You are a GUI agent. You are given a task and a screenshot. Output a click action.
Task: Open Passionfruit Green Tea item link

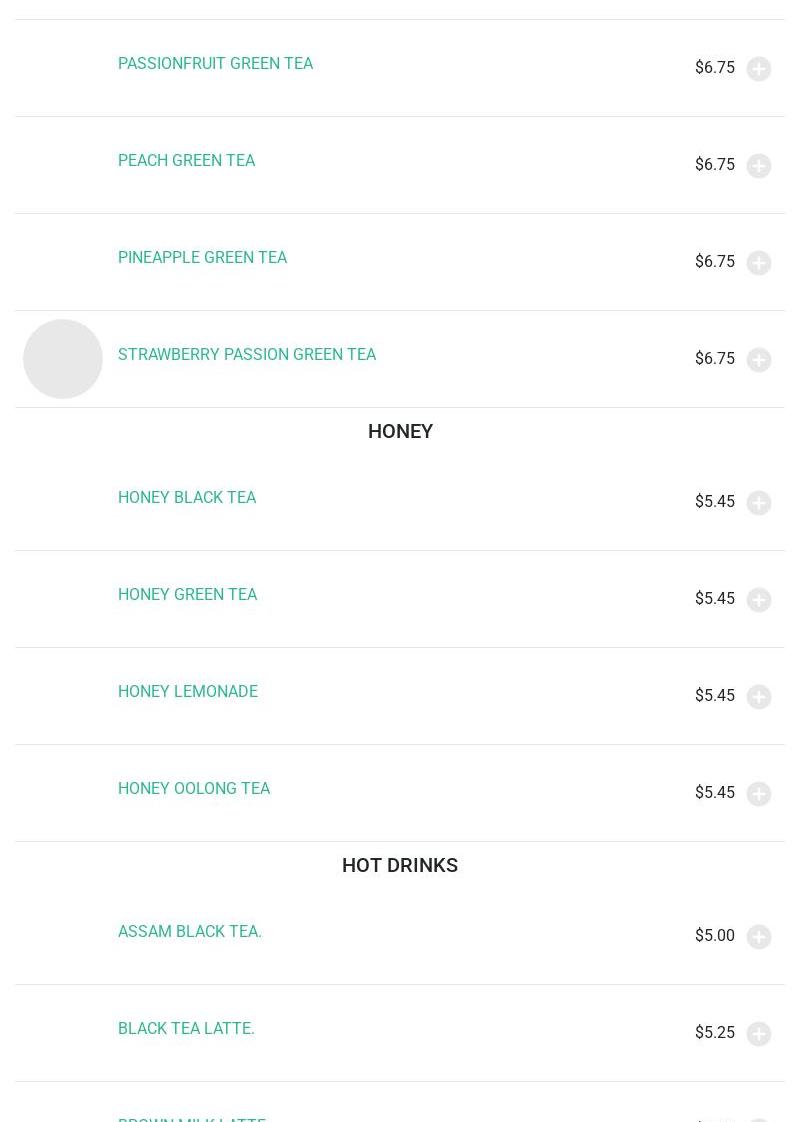point(215,64)
